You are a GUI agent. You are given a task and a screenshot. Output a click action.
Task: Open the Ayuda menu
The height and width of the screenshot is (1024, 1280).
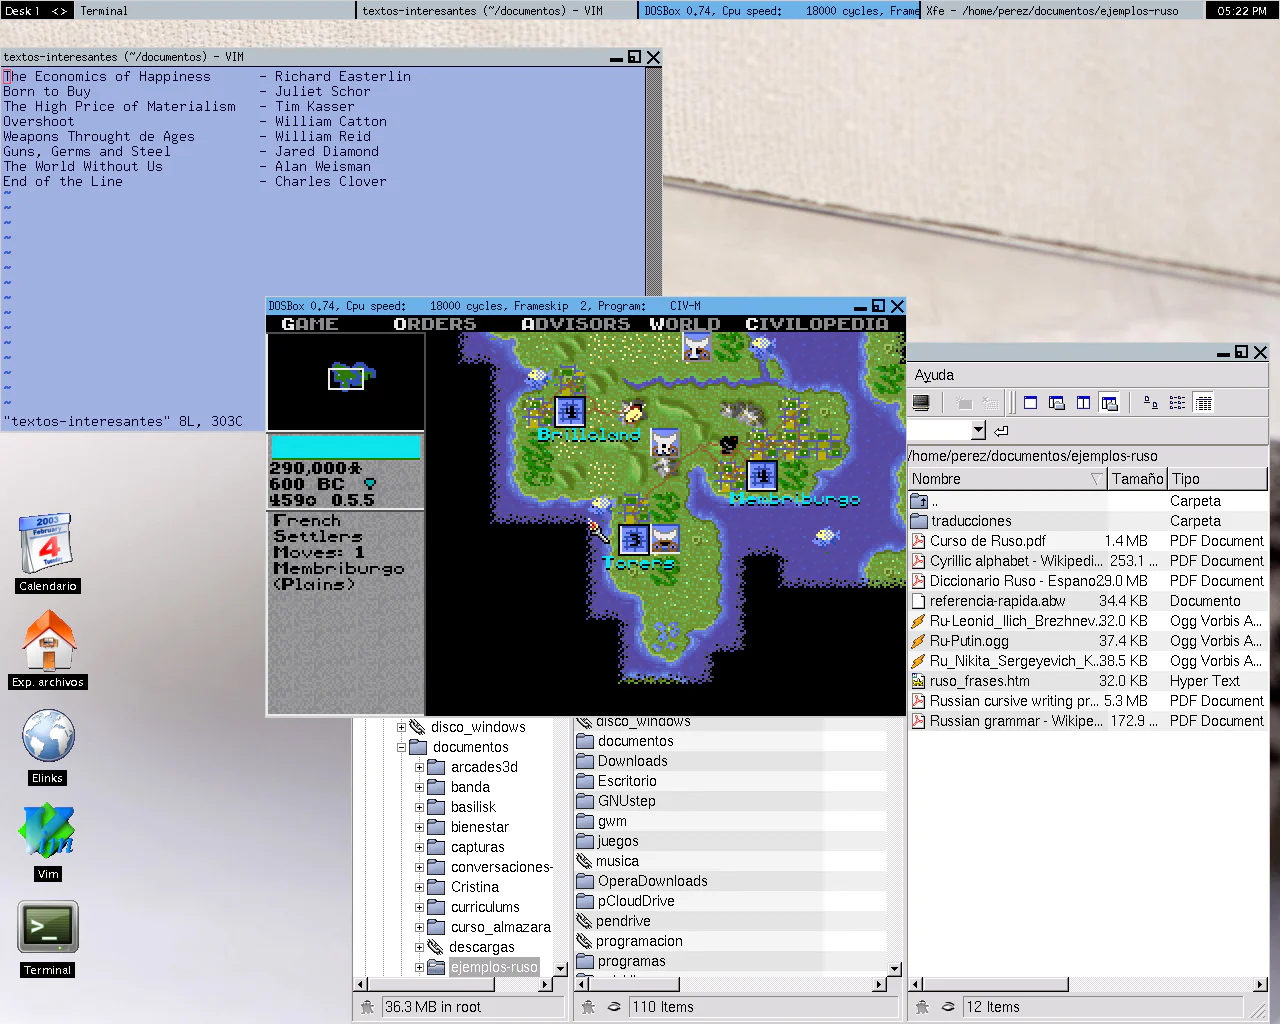(x=934, y=375)
